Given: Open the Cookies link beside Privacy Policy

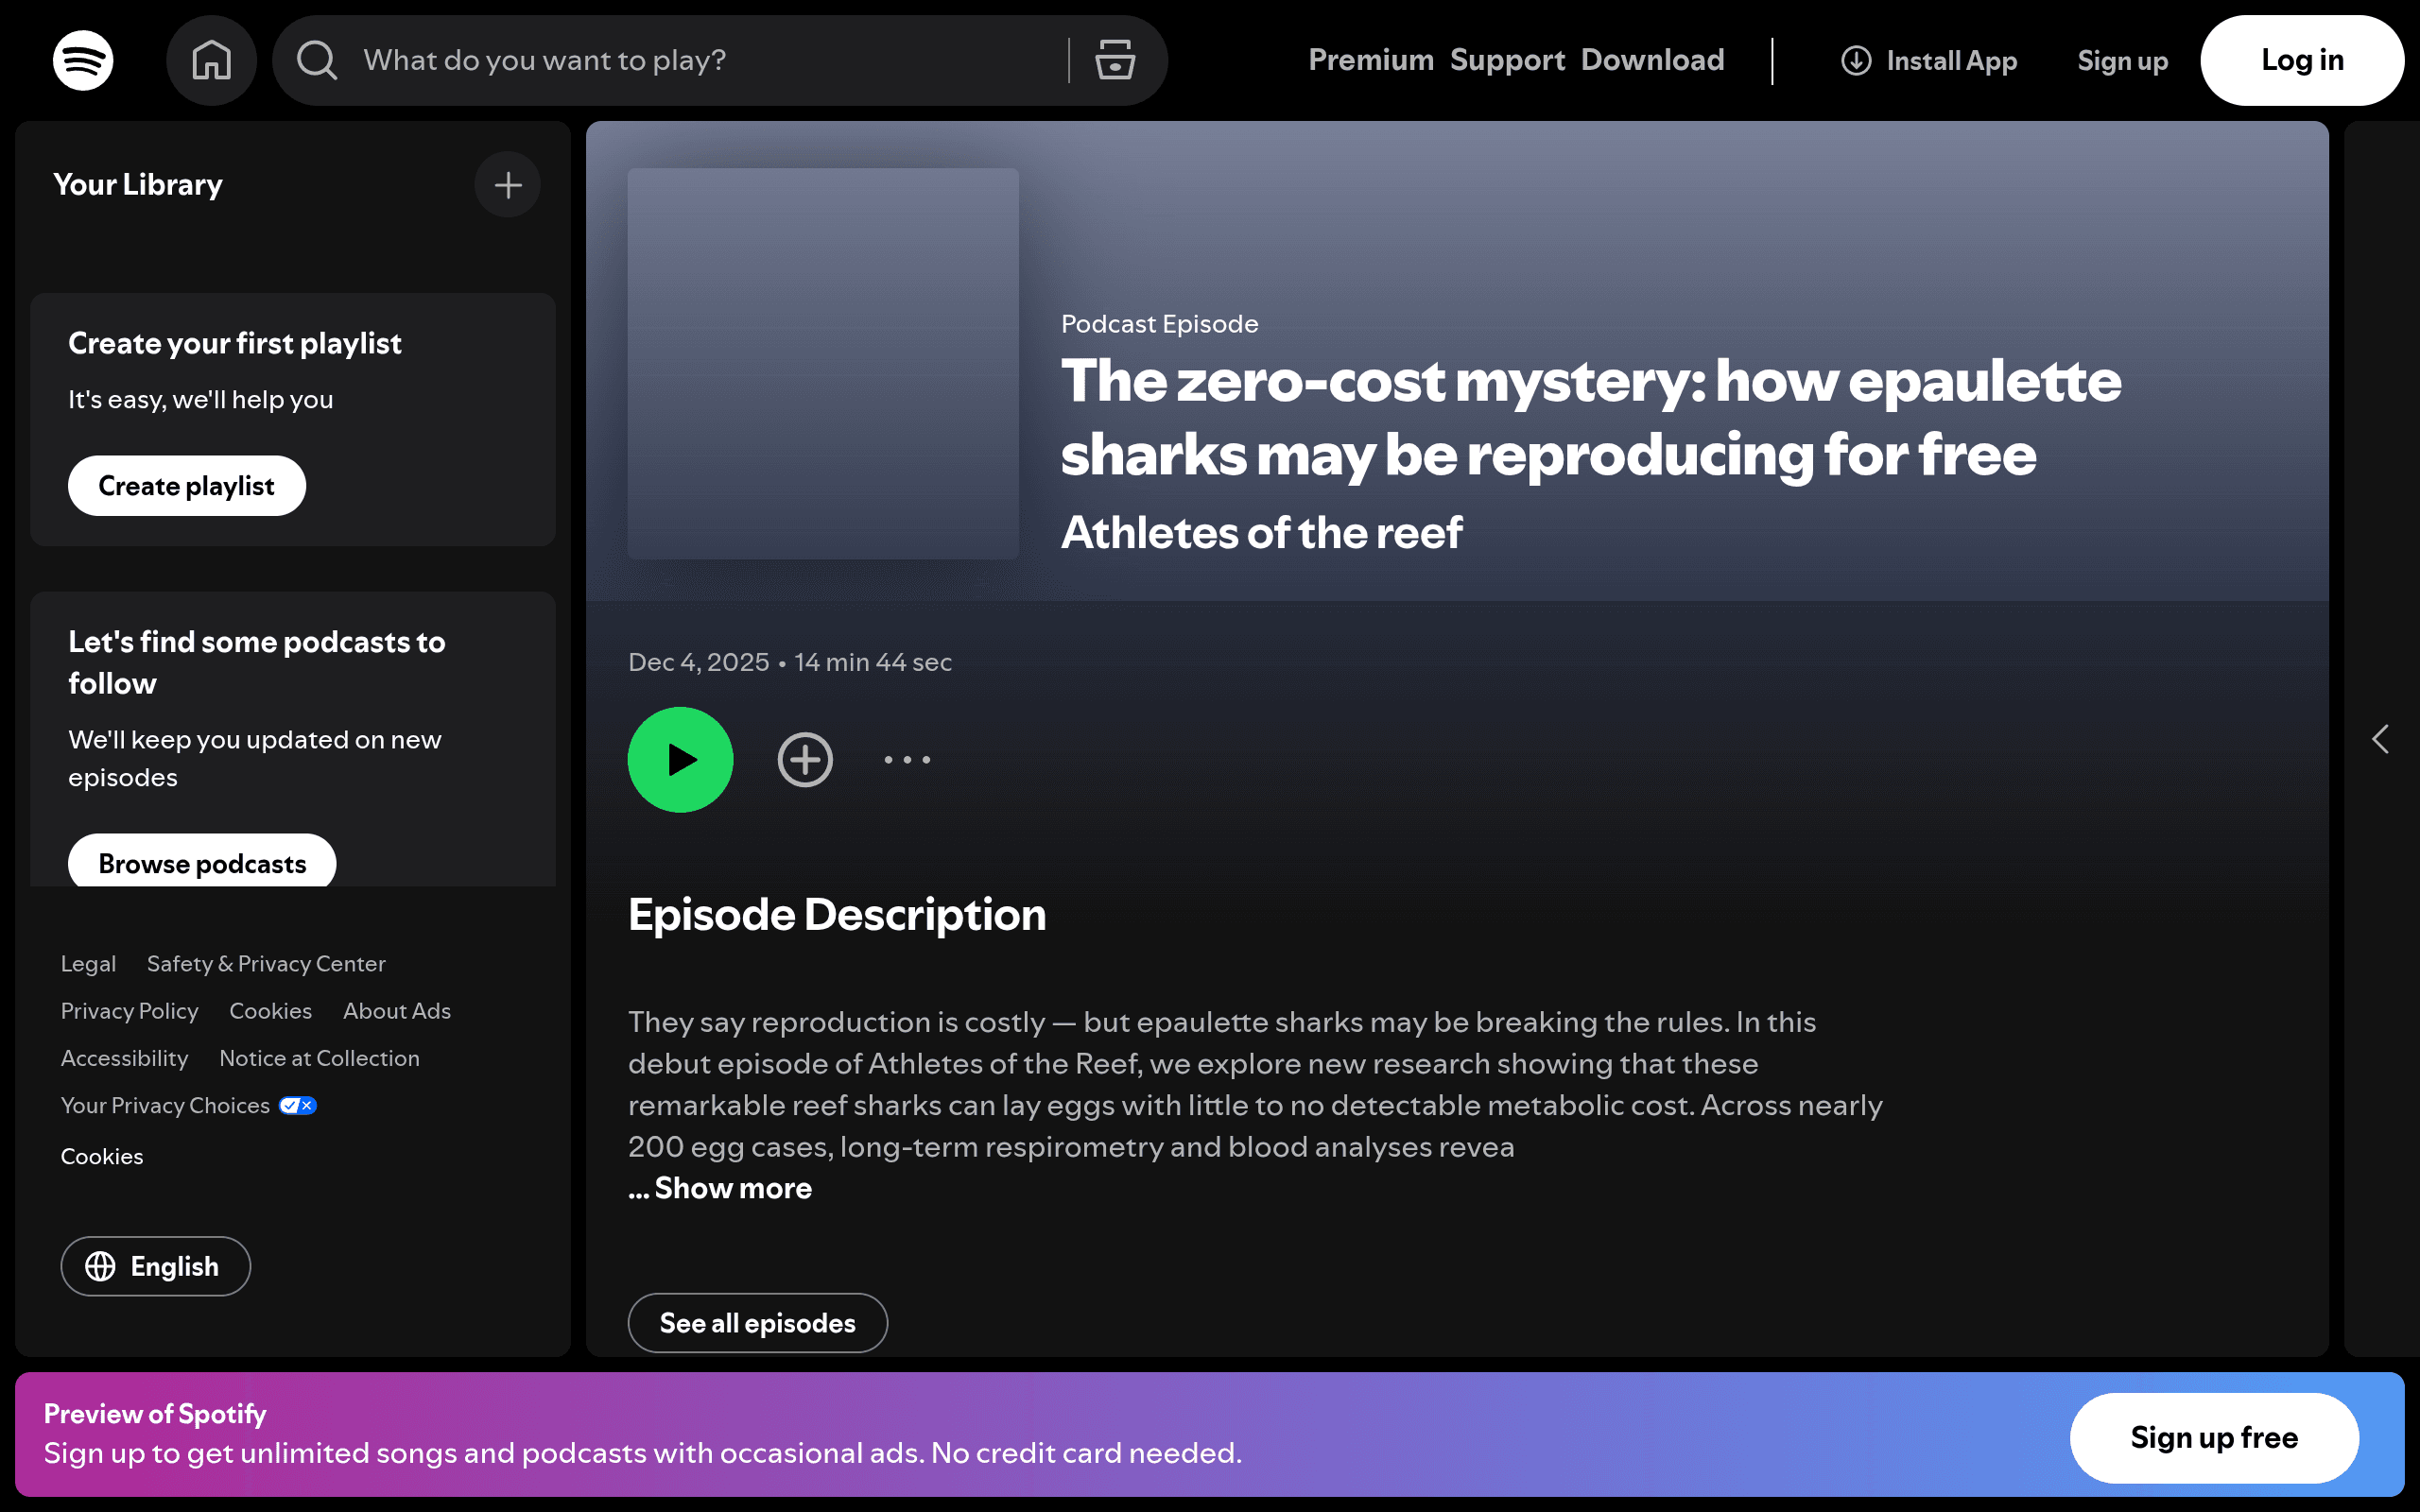Looking at the screenshot, I should 271,1011.
